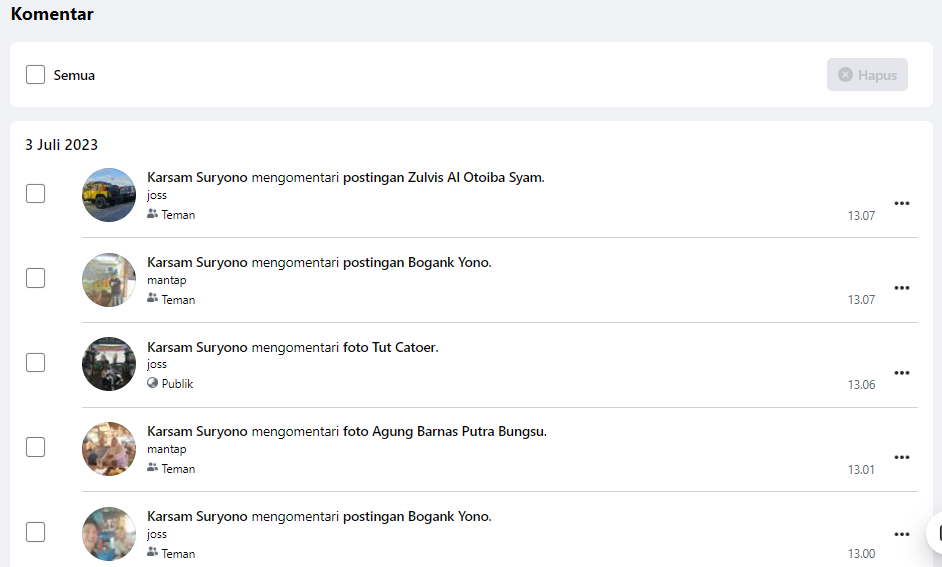Select checkbox for the 13.00 Bogank Yono comment
The height and width of the screenshot is (567, 942).
(x=36, y=532)
